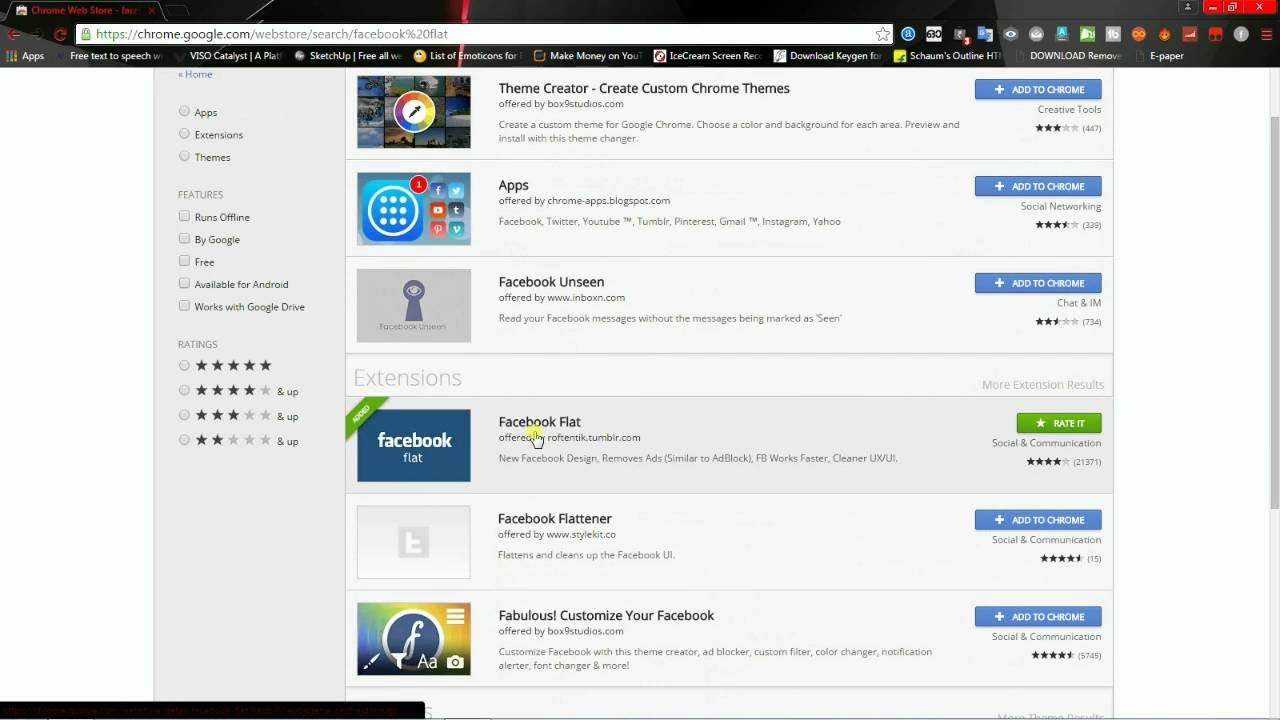The image size is (1280, 720).
Task: Go back using the « Home link
Action: (195, 74)
